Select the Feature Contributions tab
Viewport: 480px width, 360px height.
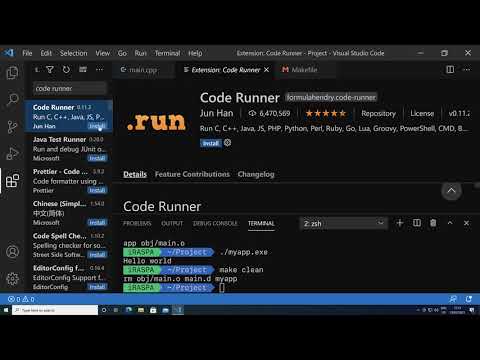[x=192, y=174]
